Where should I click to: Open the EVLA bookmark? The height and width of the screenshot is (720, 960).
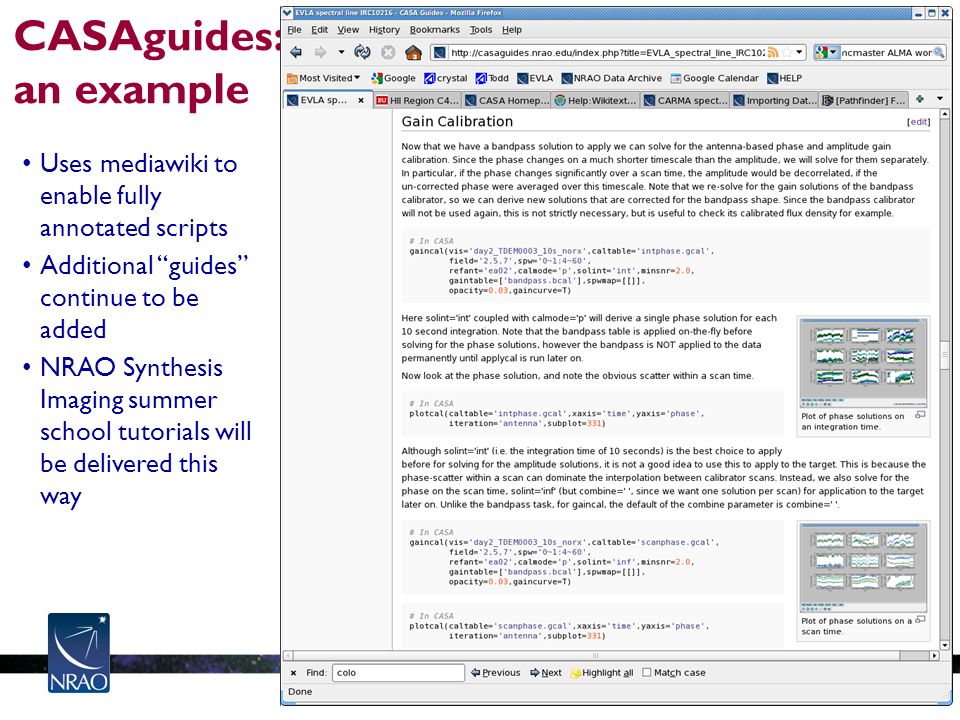click(535, 78)
